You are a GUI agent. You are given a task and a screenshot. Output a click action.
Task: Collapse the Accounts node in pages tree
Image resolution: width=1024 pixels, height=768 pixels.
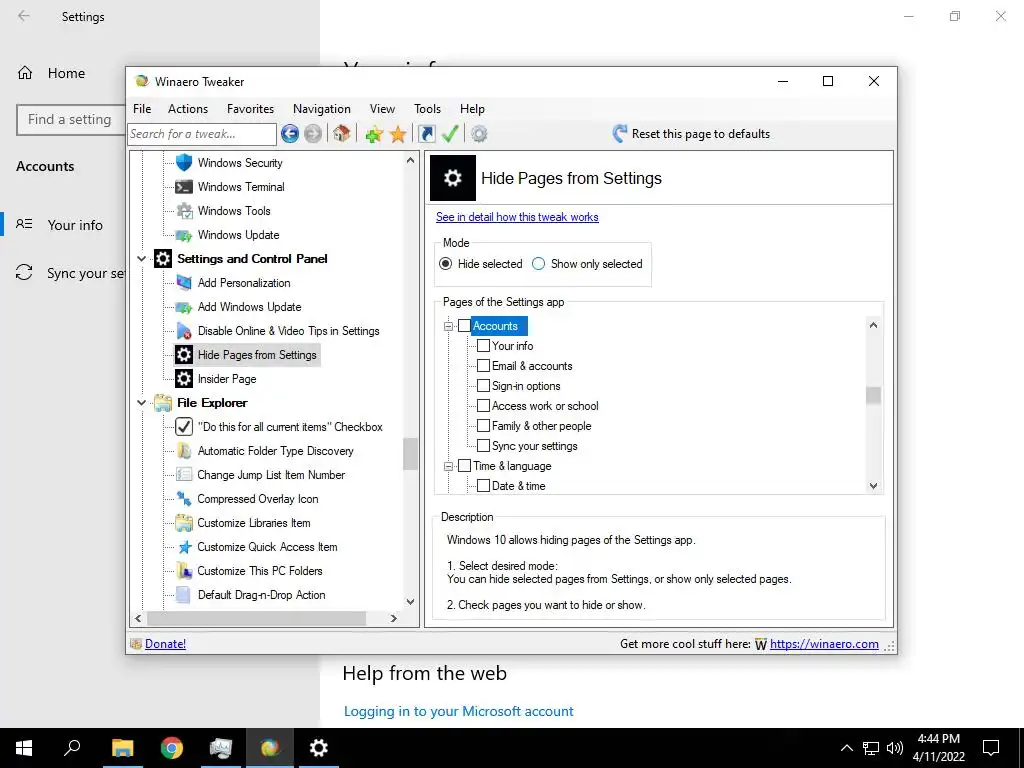tap(449, 326)
